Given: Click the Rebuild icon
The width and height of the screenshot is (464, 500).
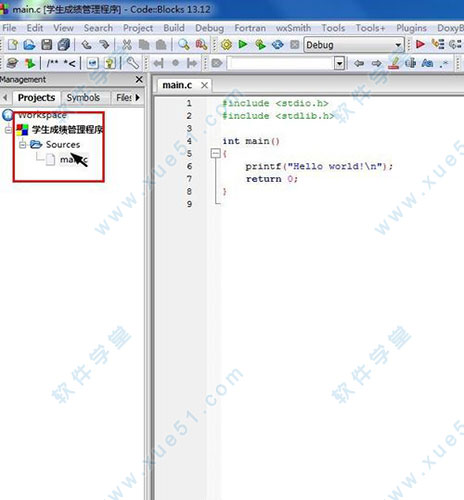Looking at the screenshot, I should [x=277, y=45].
